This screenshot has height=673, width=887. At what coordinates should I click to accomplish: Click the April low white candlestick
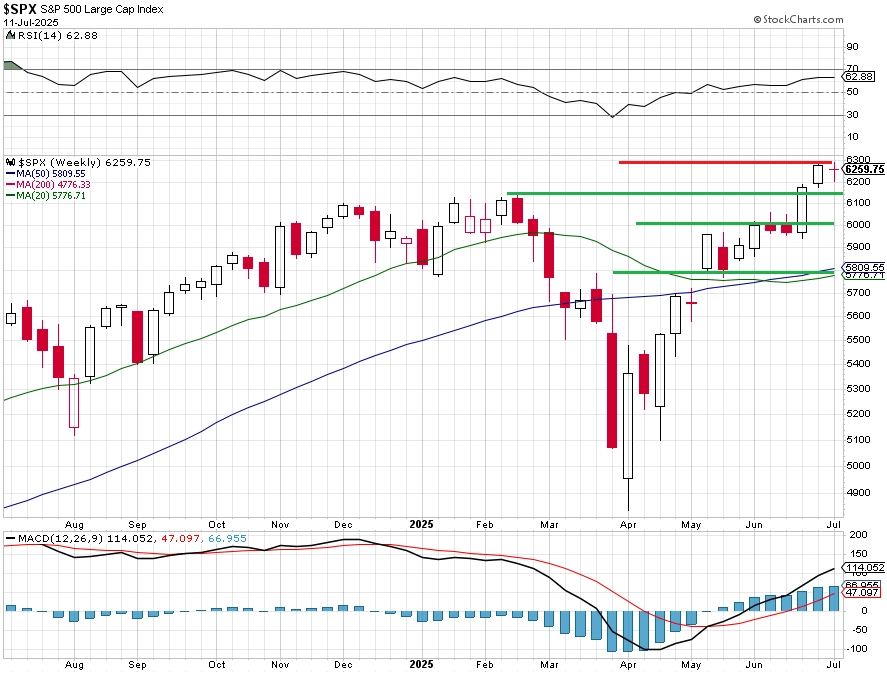click(628, 426)
